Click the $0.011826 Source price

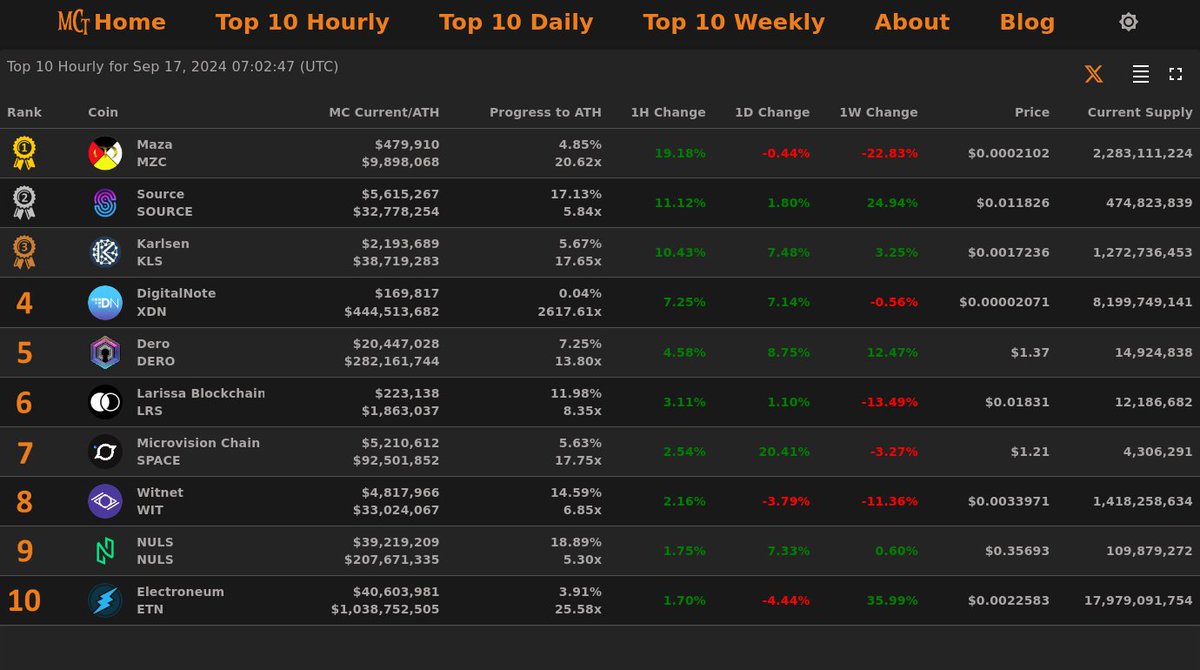(x=1013, y=203)
